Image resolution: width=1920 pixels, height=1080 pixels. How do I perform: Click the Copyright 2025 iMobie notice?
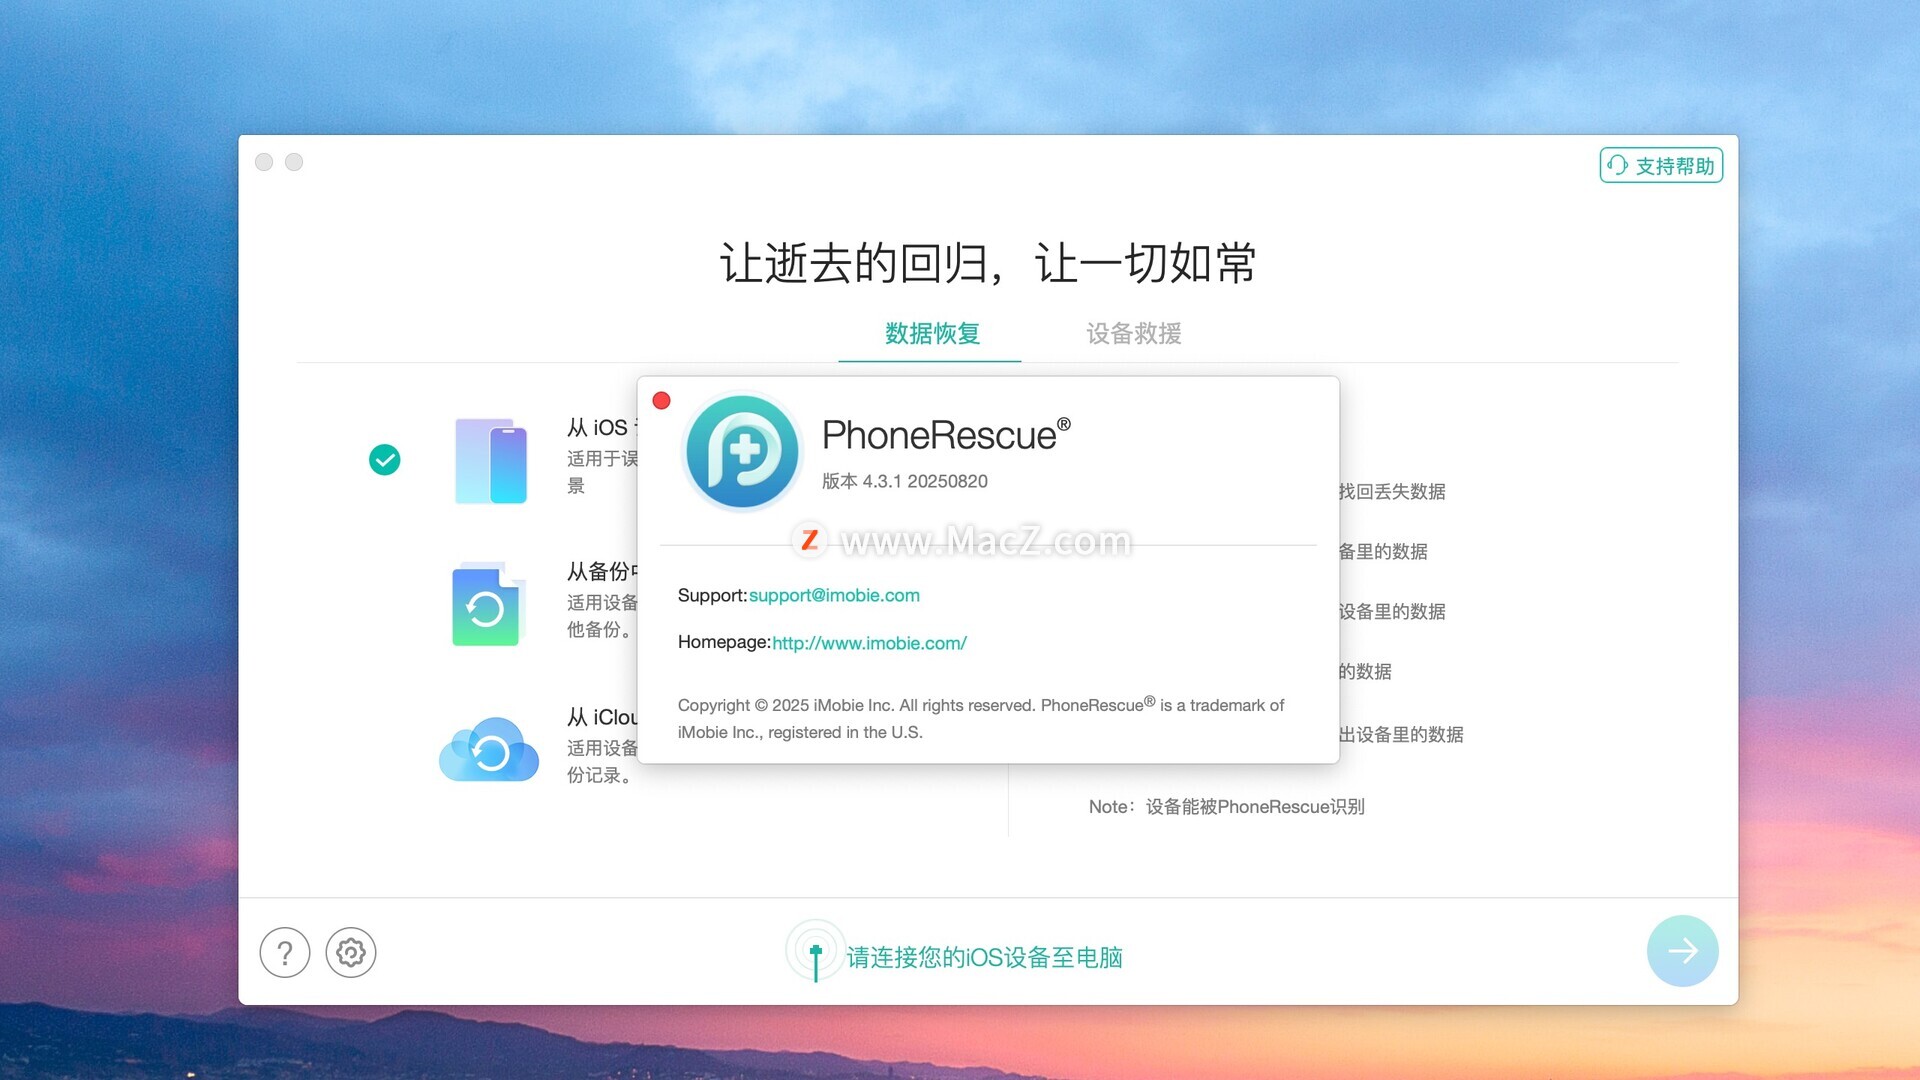[x=981, y=718]
